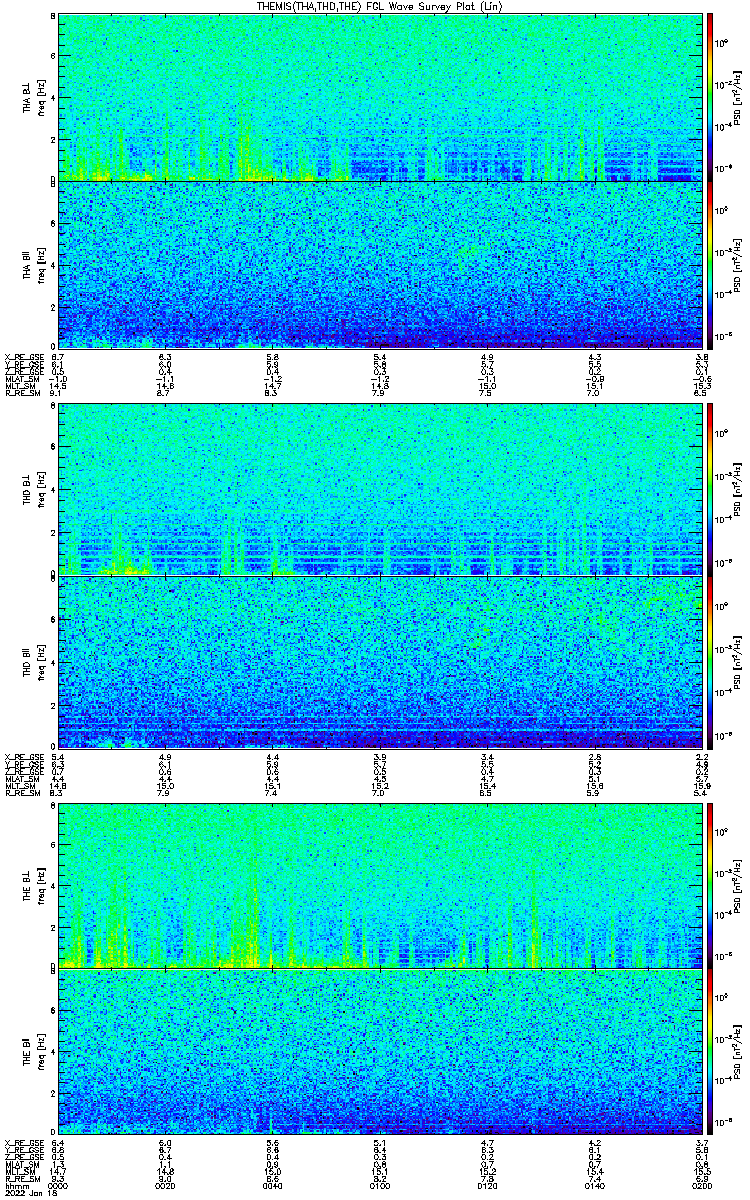750x1200 pixels.
Task: Click the 0100 time label at the bottom
Action: pyautogui.click(x=381, y=1185)
